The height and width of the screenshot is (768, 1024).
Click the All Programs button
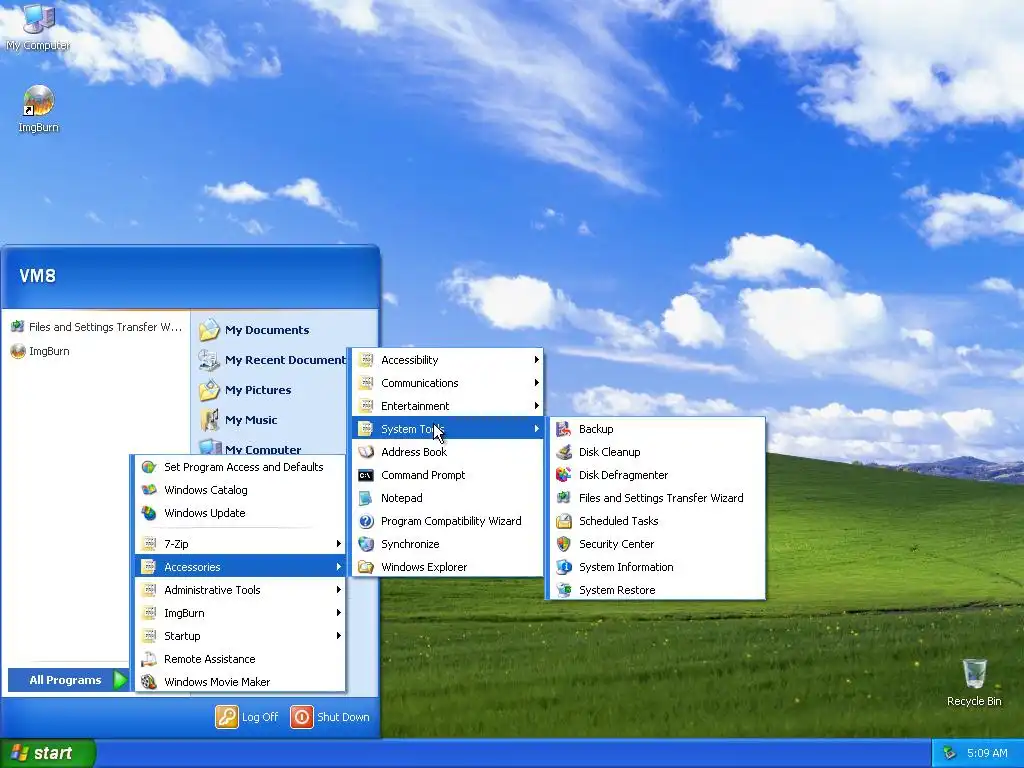pyautogui.click(x=68, y=680)
